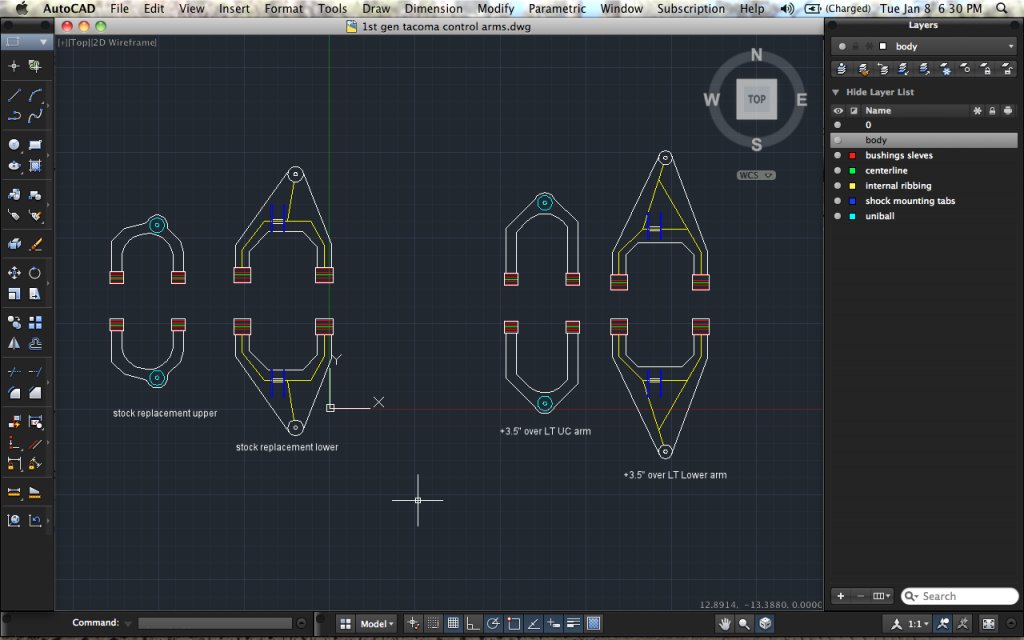
Task: Select the Polyline tool
Action: (14, 116)
